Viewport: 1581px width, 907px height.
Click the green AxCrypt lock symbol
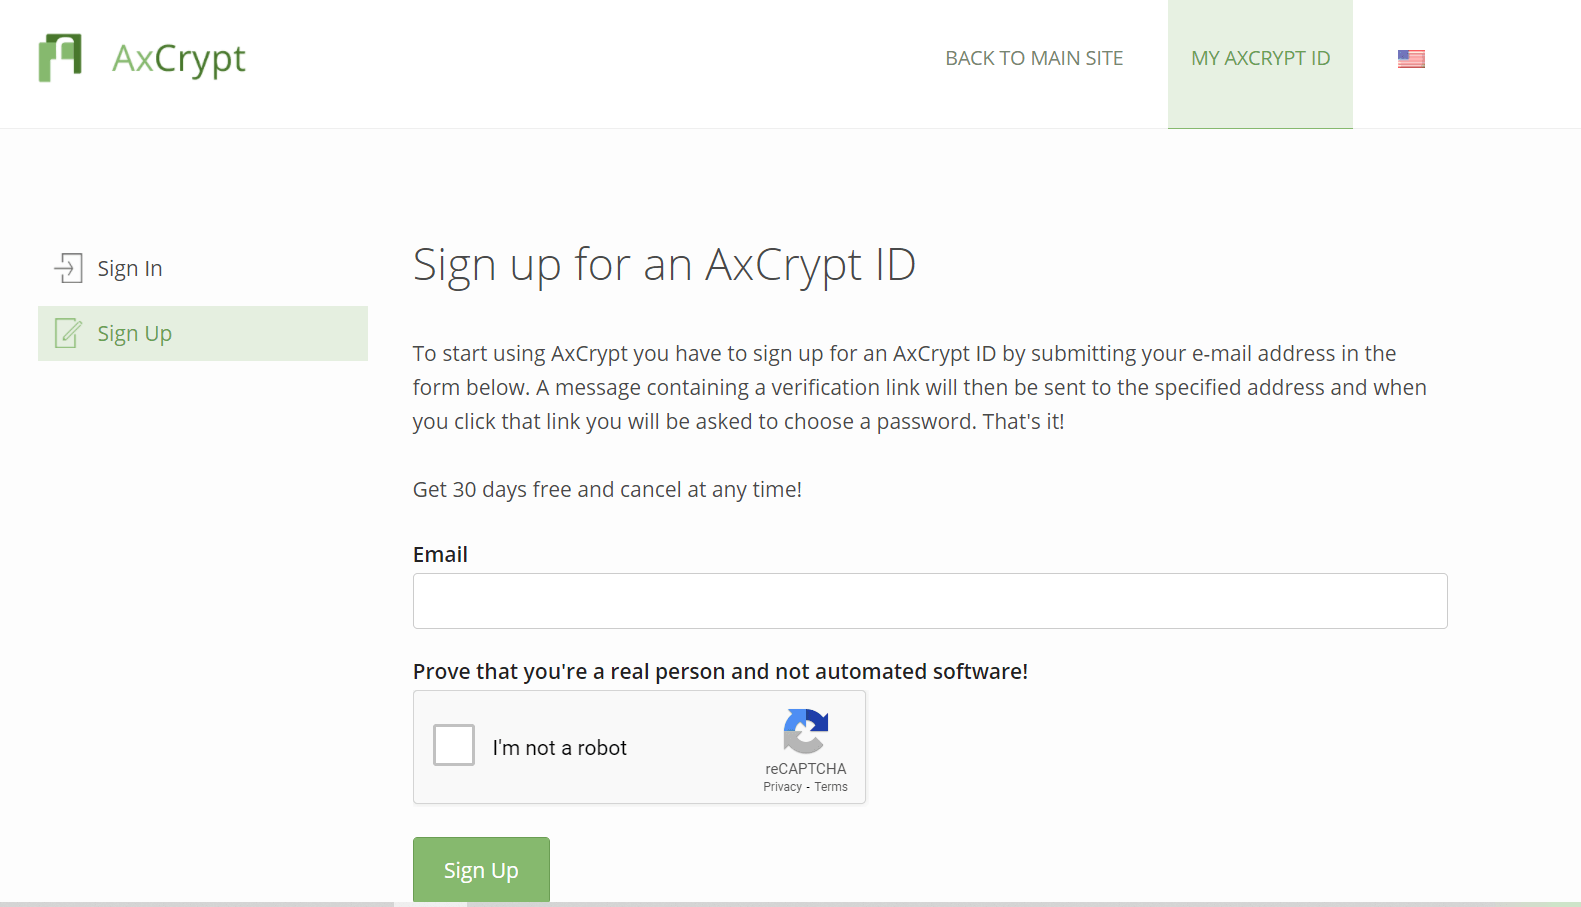[x=62, y=58]
